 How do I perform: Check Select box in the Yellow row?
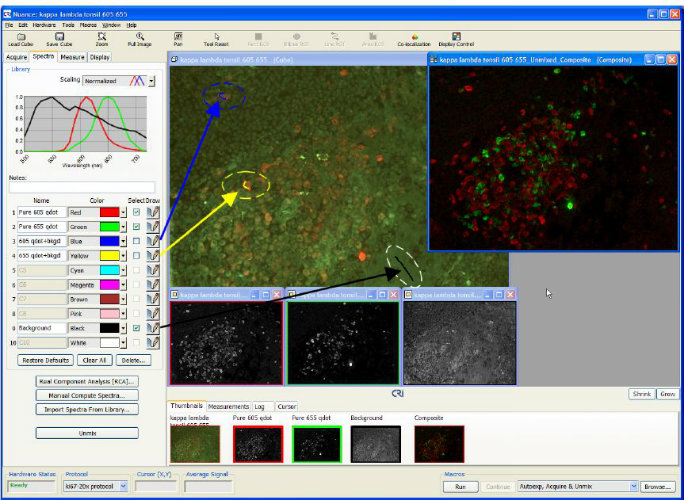click(137, 255)
